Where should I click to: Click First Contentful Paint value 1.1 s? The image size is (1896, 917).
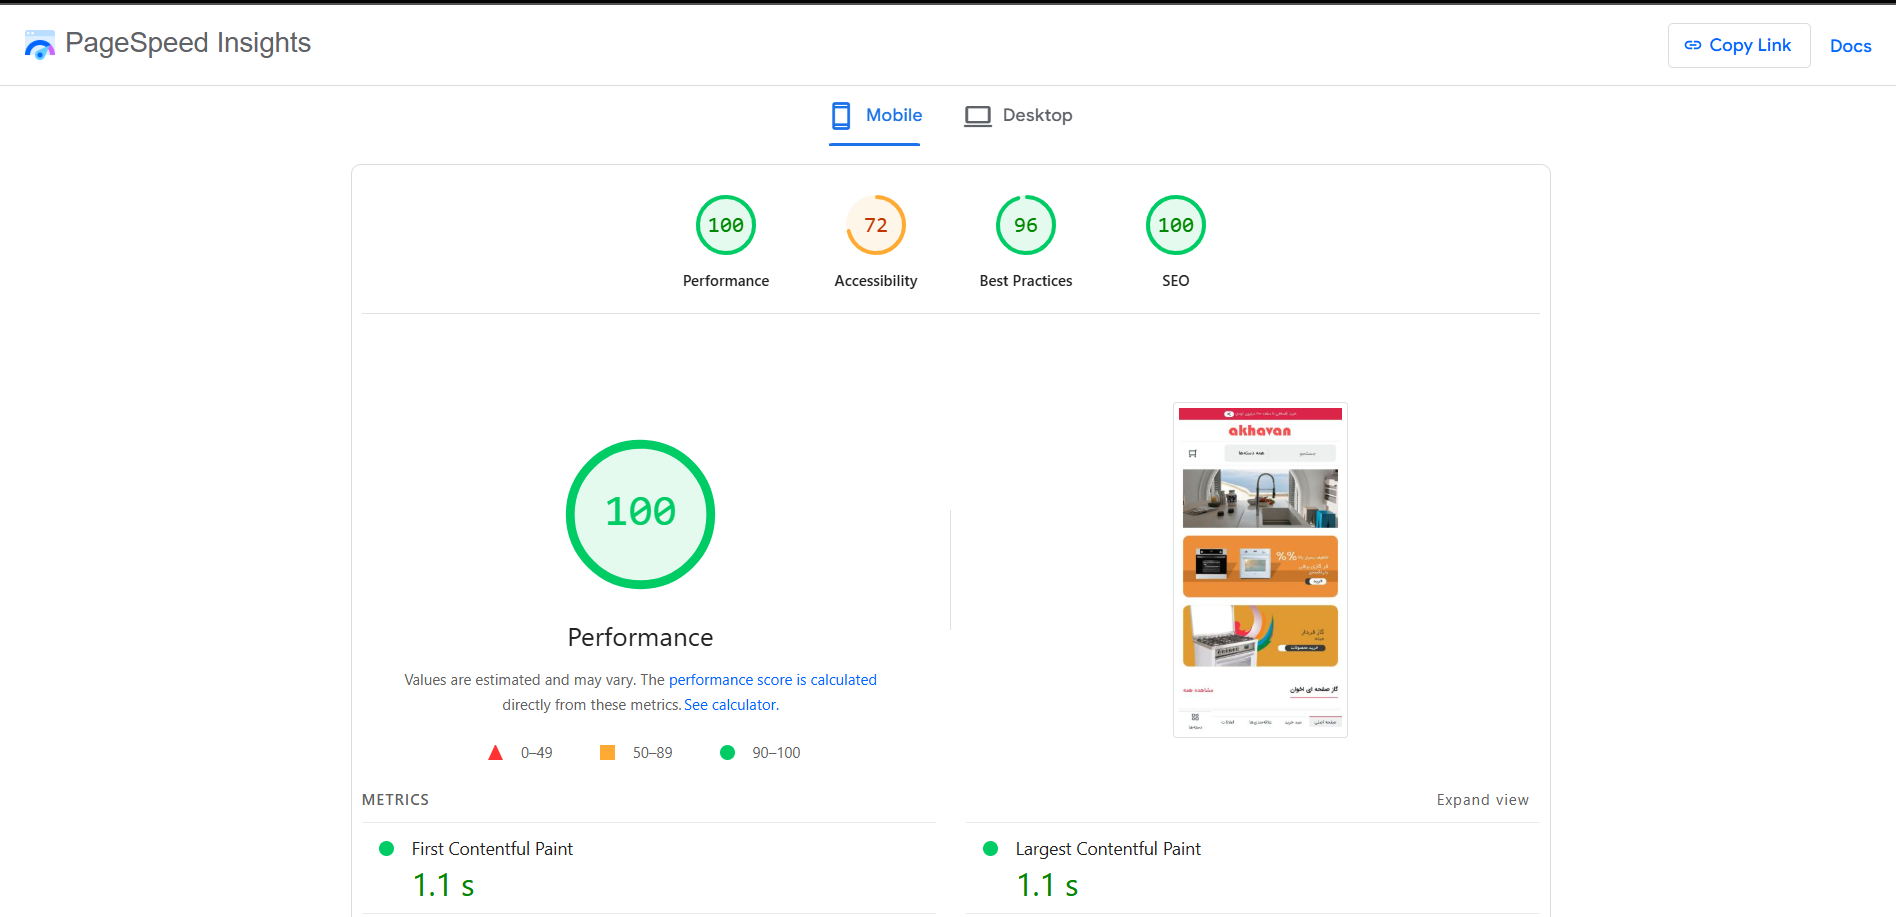pos(444,886)
